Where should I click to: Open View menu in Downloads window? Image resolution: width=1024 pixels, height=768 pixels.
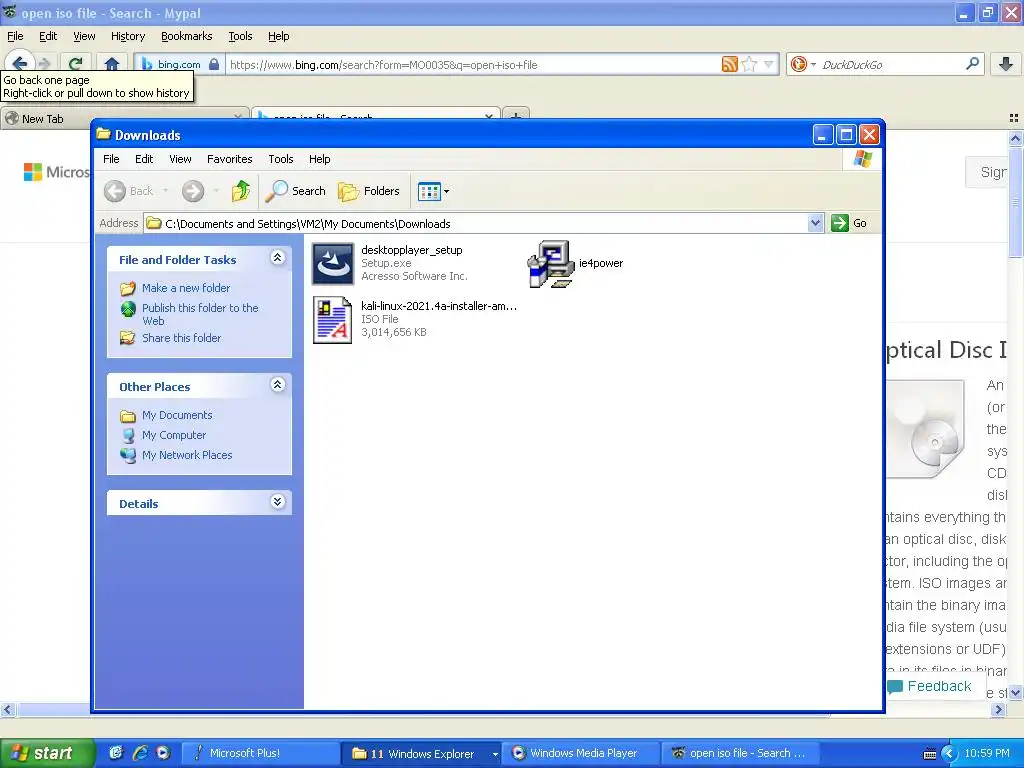point(180,159)
